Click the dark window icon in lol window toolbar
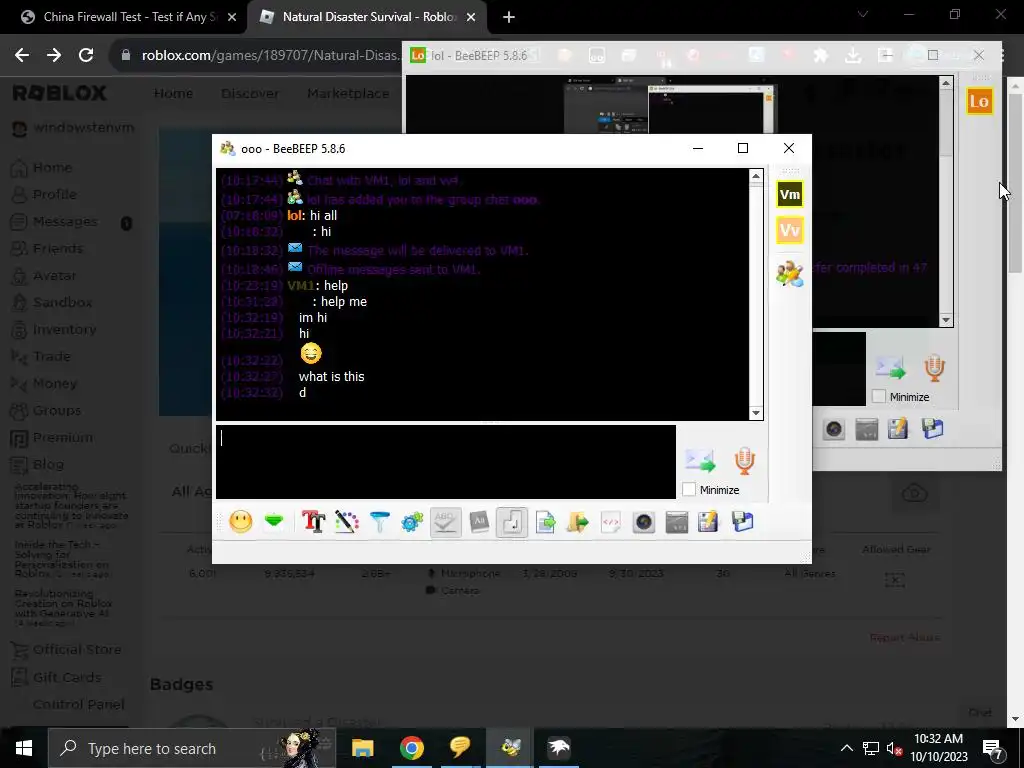Screen dimensions: 1024x768 pyautogui.click(x=867, y=429)
